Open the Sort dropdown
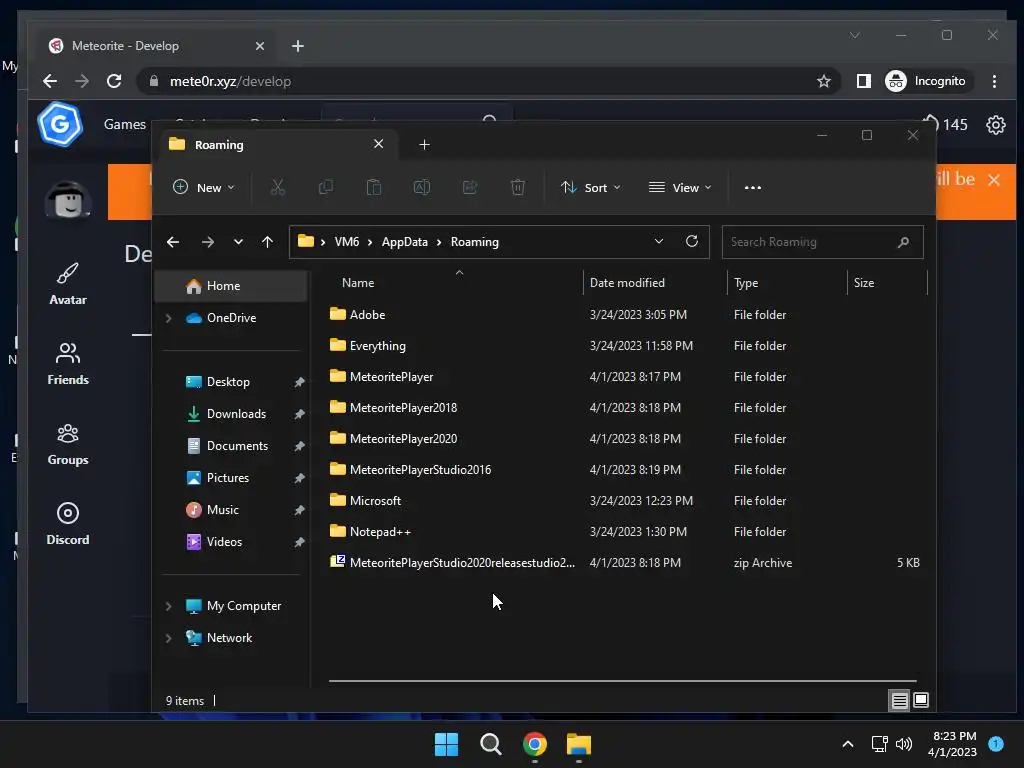 pos(590,187)
